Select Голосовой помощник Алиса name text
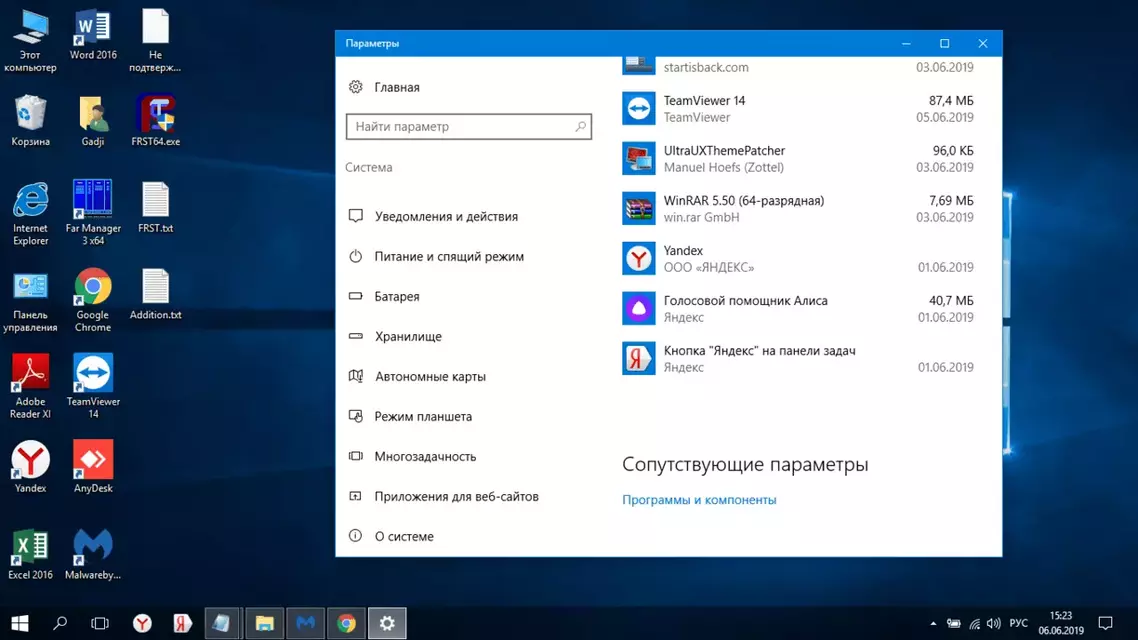The width and height of the screenshot is (1138, 640). tap(745, 301)
